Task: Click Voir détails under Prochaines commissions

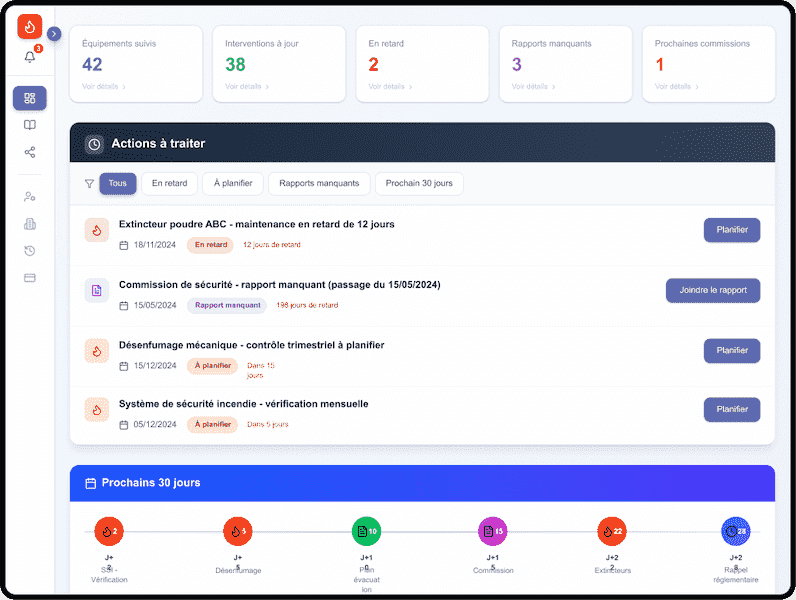Action: 676,87
